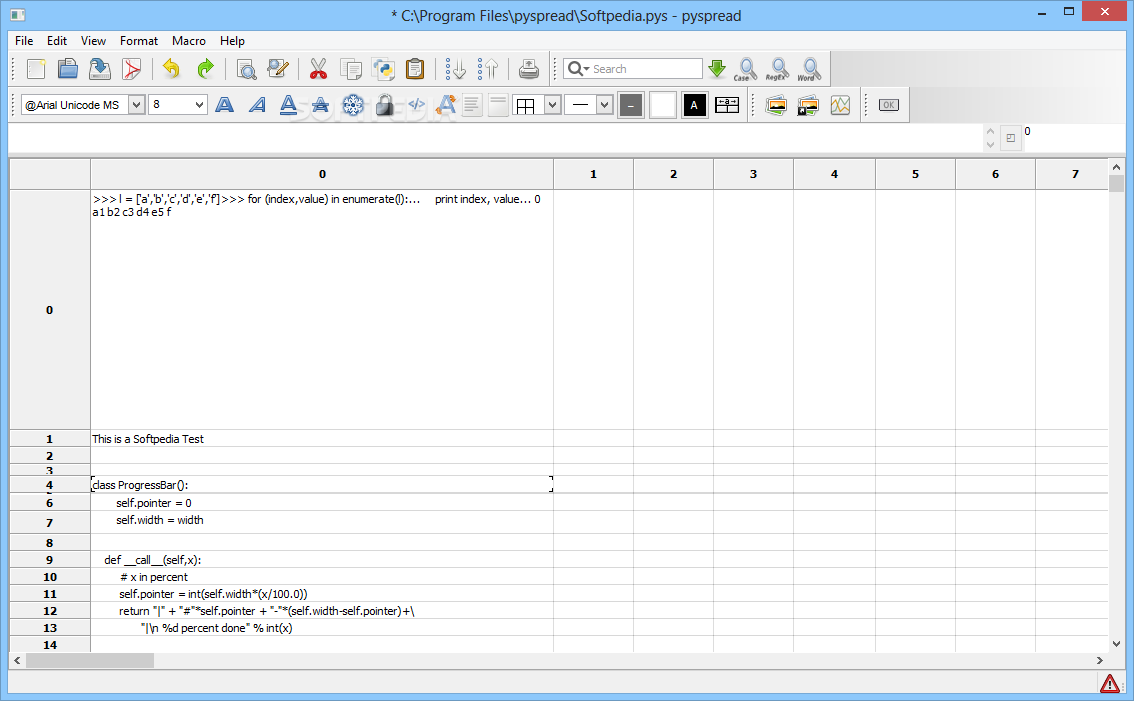Toggle freeze cell with snowflake icon
This screenshot has width=1134, height=701.
tap(353, 105)
